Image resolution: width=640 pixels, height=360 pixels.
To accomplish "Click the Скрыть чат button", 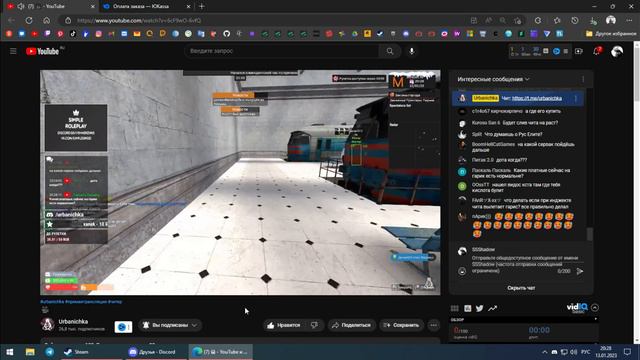I will point(521,288).
